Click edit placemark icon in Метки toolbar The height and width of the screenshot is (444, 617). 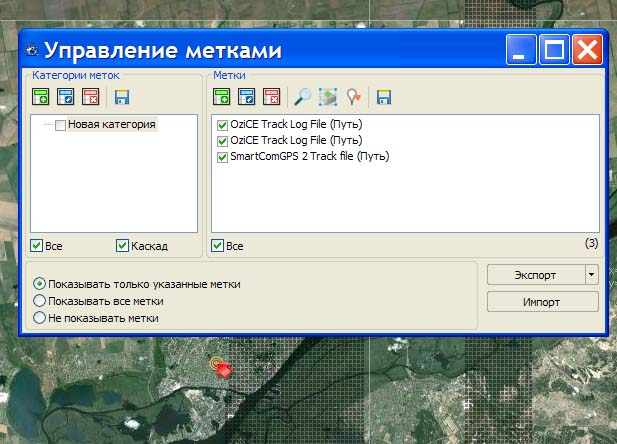[x=247, y=97]
